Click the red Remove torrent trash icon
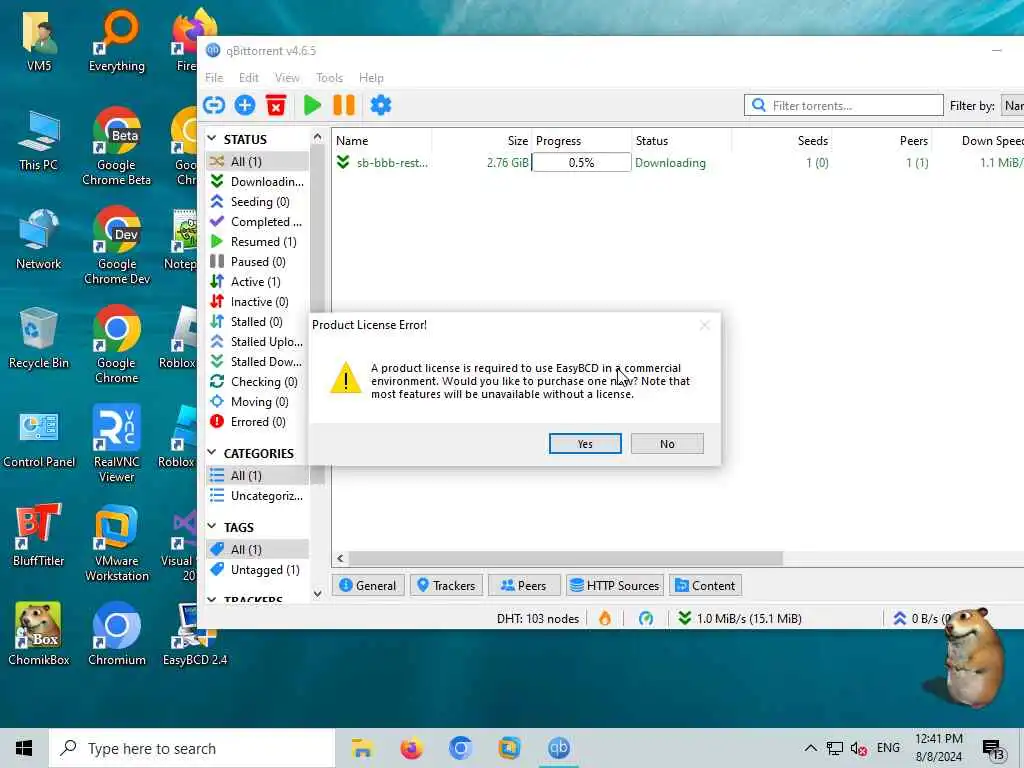Screen dimensions: 1024x768 pyautogui.click(x=276, y=105)
